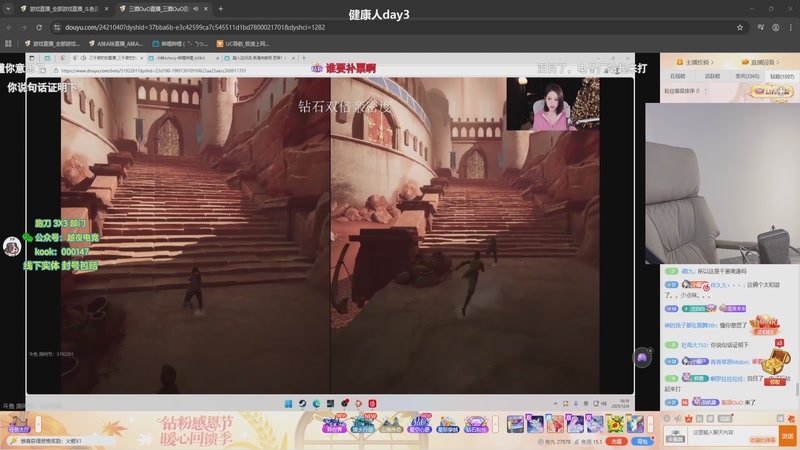Click the red crown icon above chat input
The width and height of the screenshot is (800, 450).
coord(688,418)
